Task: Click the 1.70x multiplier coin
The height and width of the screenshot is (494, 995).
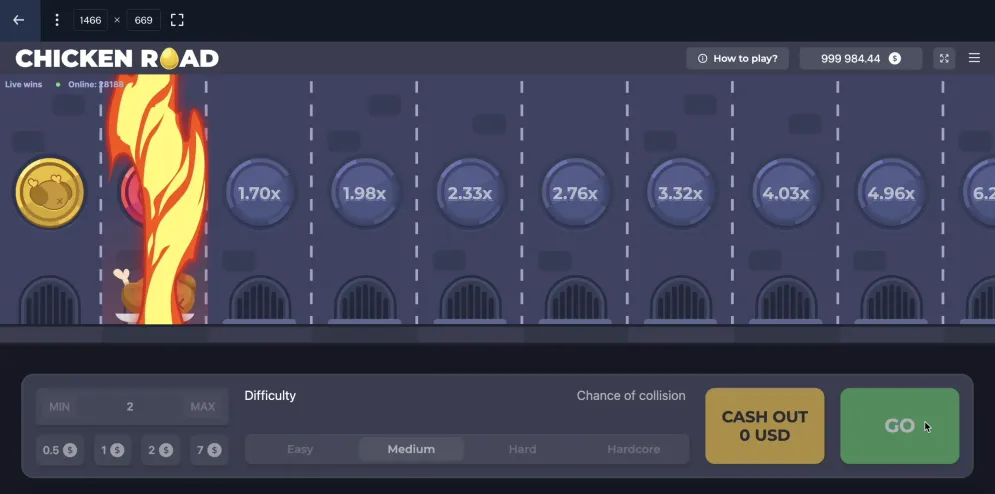Action: point(259,193)
